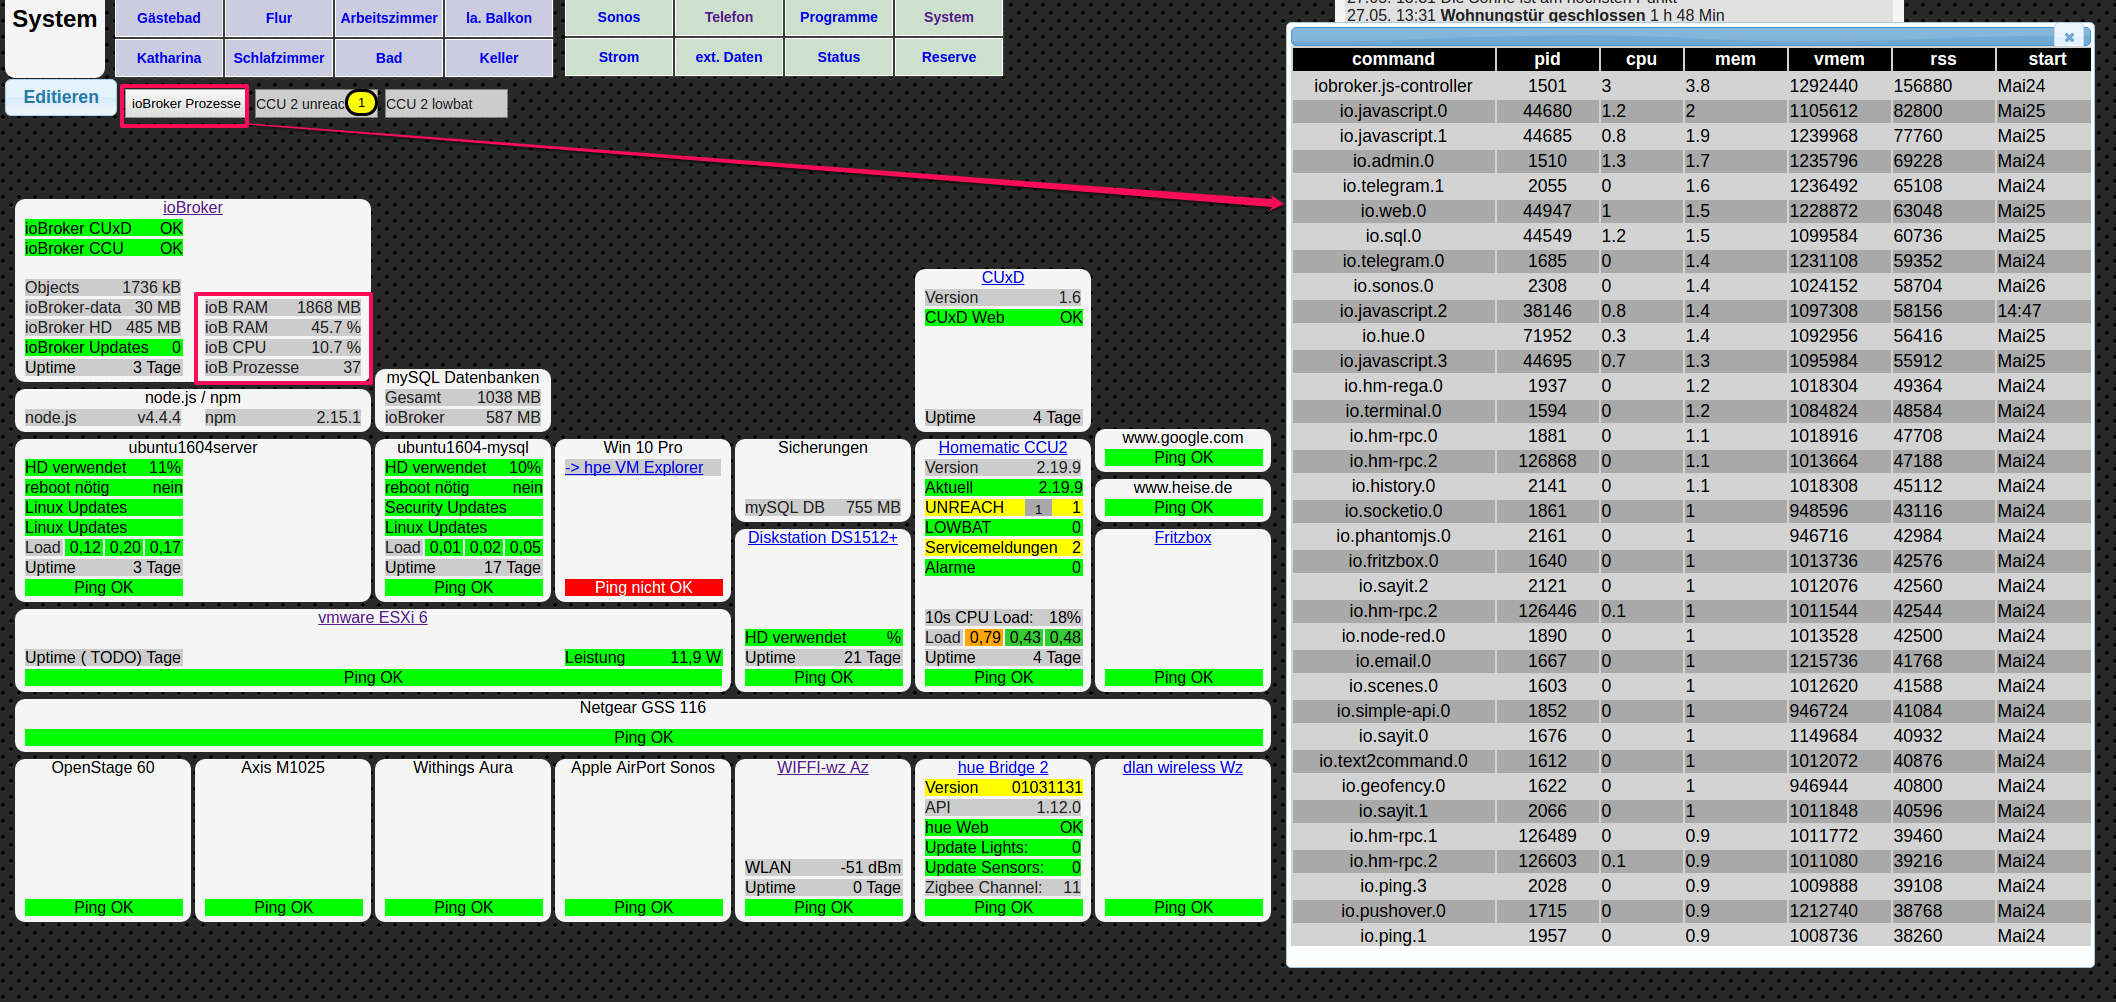Screen dimensions: 2116x1002
Task: Open the Gästebad navigation tab
Action: coord(169,18)
